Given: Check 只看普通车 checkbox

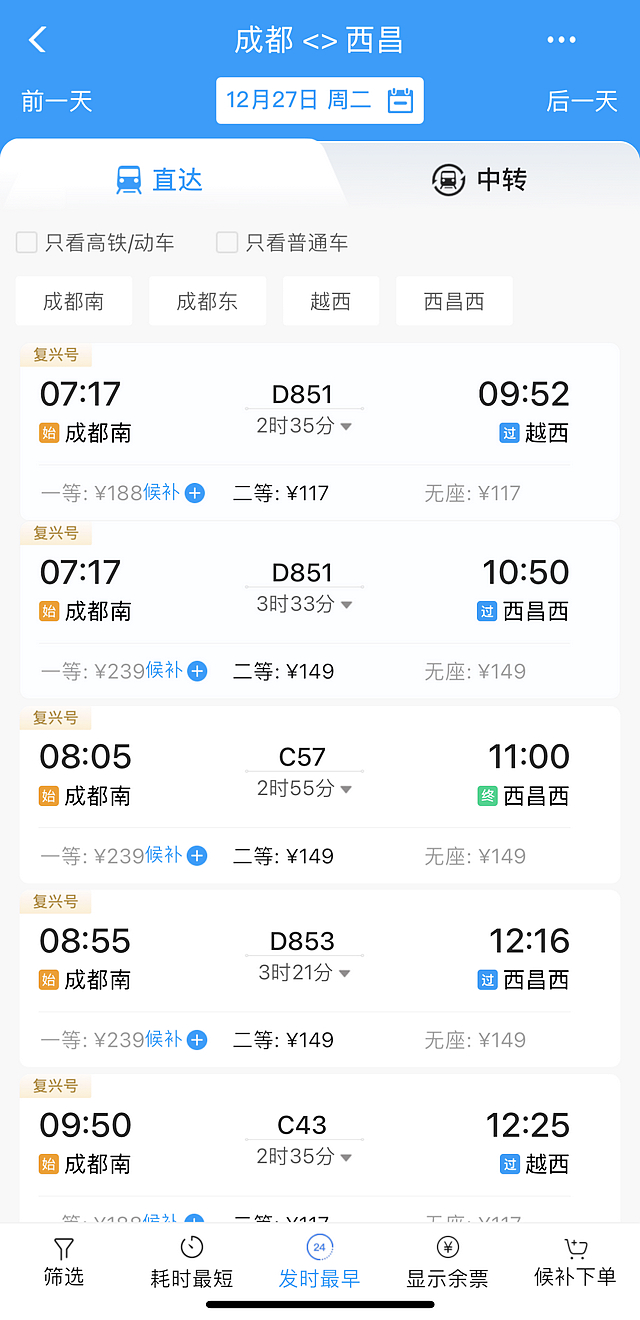Looking at the screenshot, I should 227,242.
